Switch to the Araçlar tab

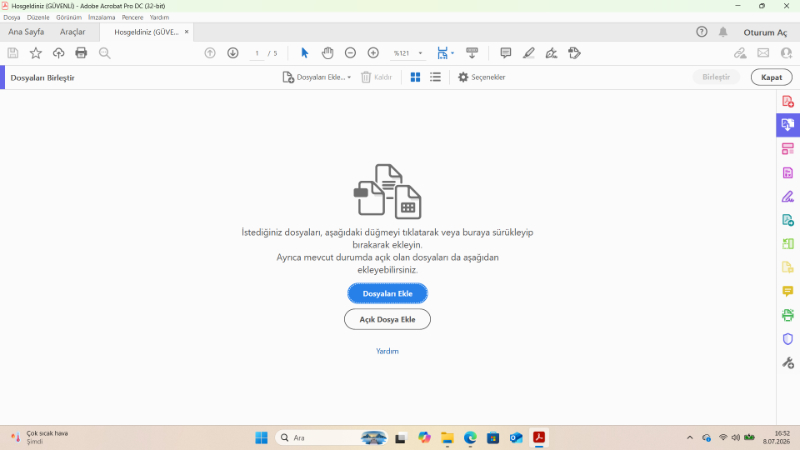click(72, 32)
